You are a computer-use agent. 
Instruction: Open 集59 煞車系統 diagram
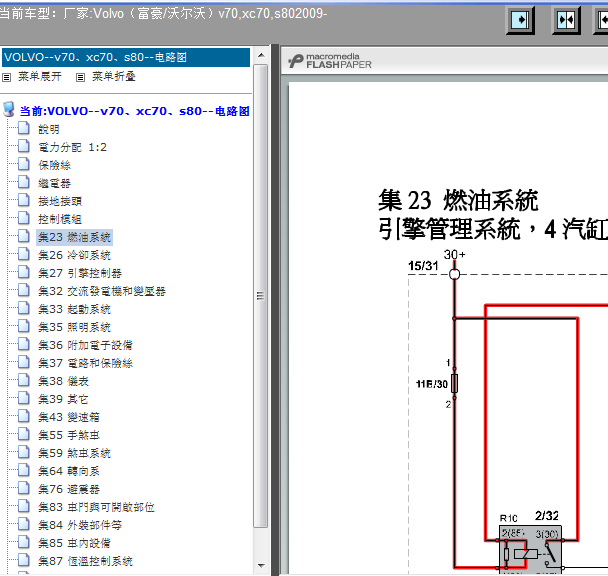74,453
